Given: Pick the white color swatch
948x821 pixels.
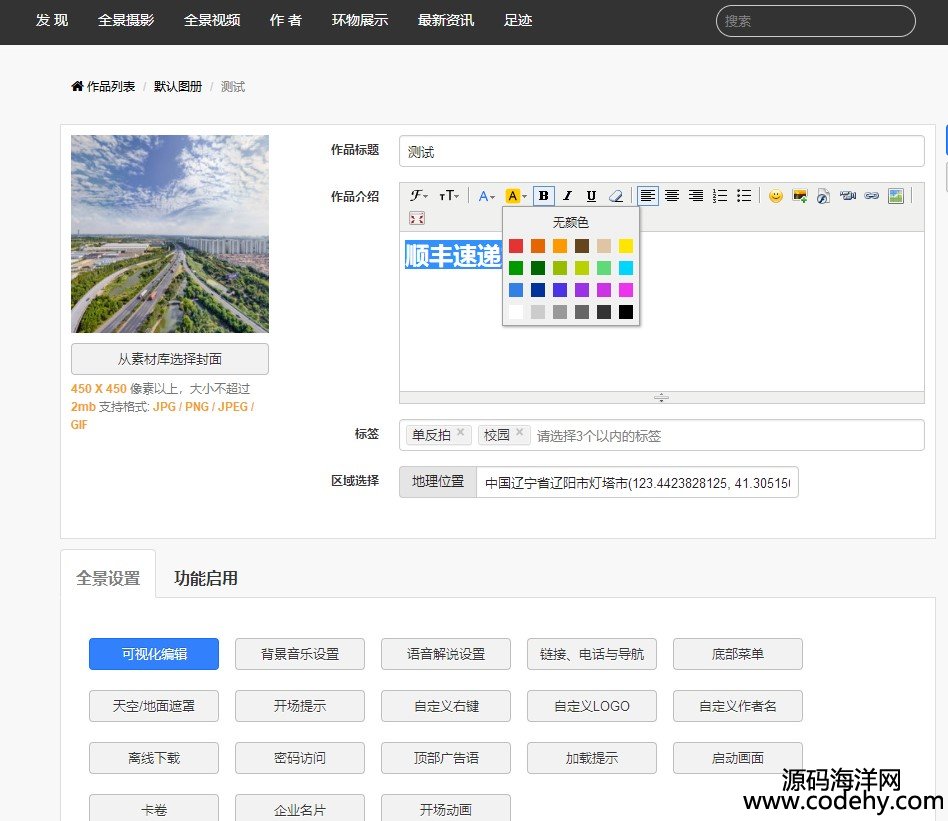Looking at the screenshot, I should coord(516,312).
